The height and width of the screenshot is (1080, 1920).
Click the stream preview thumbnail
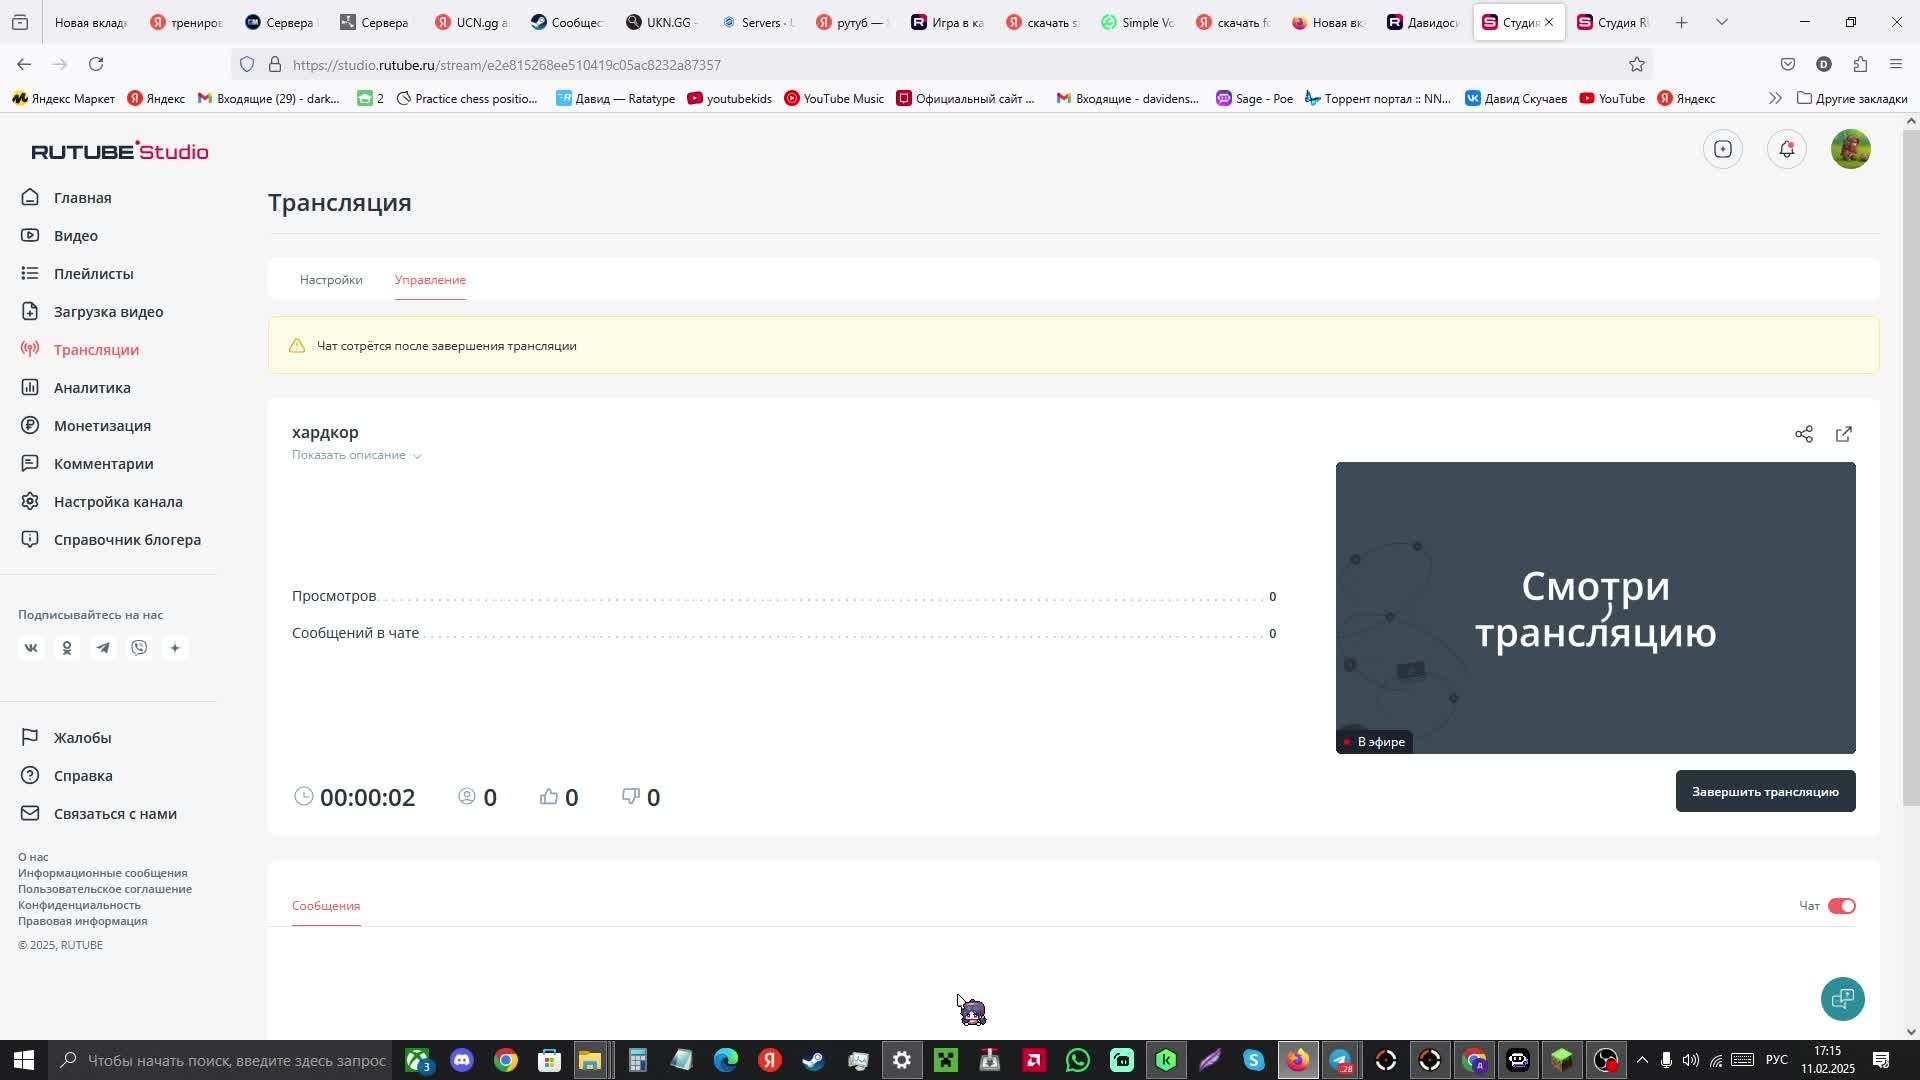(1595, 607)
